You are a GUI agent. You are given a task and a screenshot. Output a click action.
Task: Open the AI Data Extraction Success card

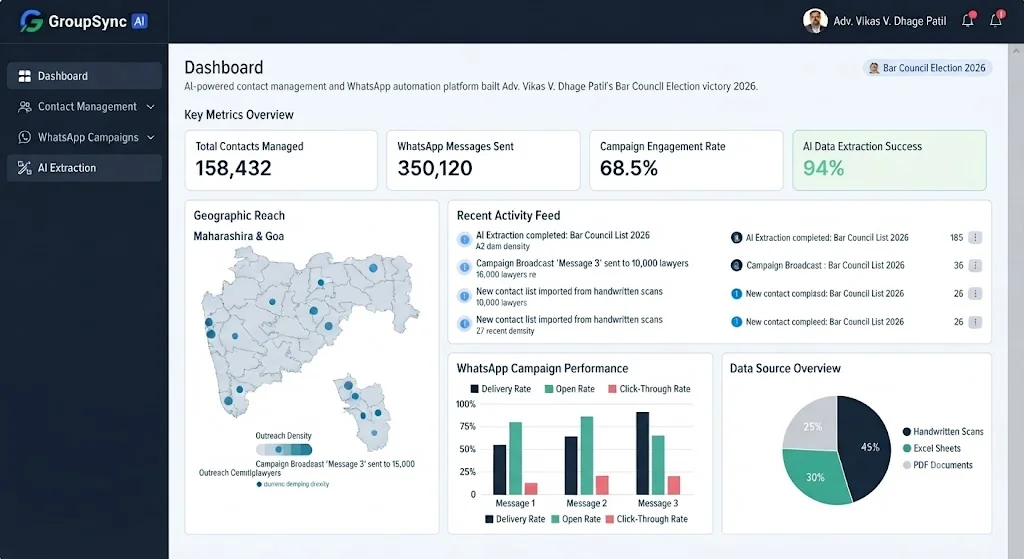click(x=889, y=160)
